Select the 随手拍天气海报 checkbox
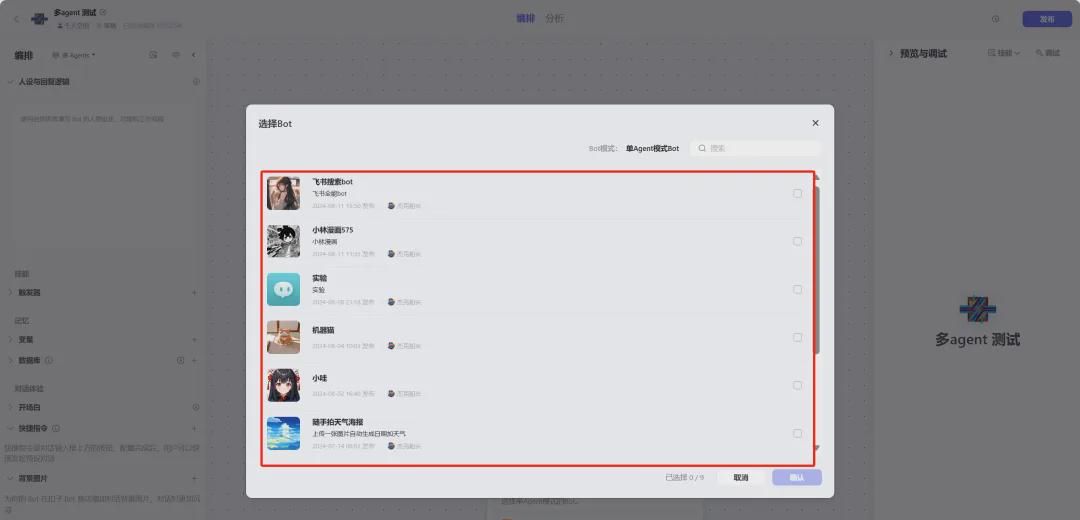 click(x=797, y=433)
